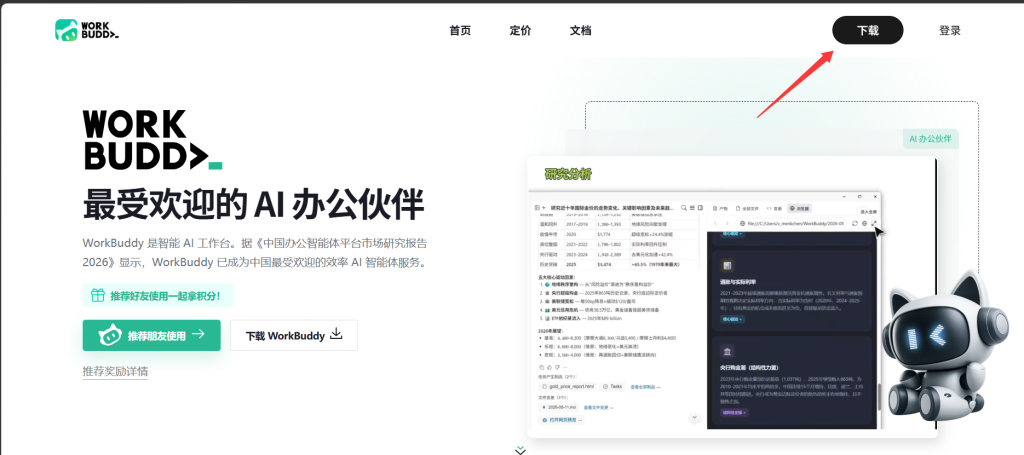Click the 浏览器 tab in the demo panel

click(x=799, y=208)
